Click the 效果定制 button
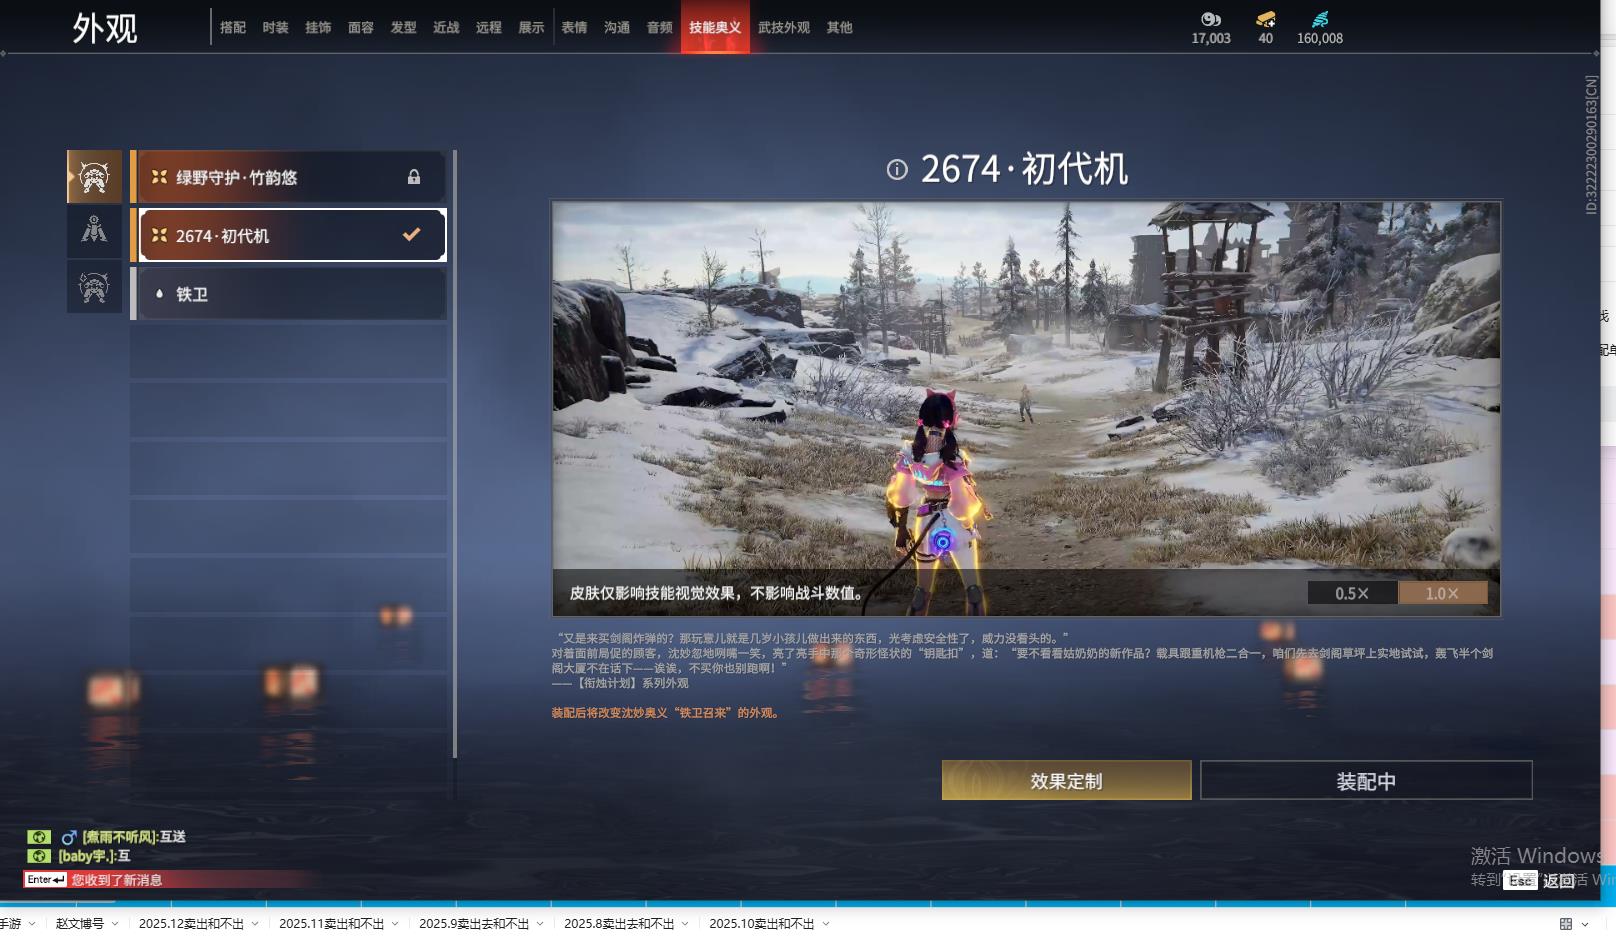 point(1066,781)
